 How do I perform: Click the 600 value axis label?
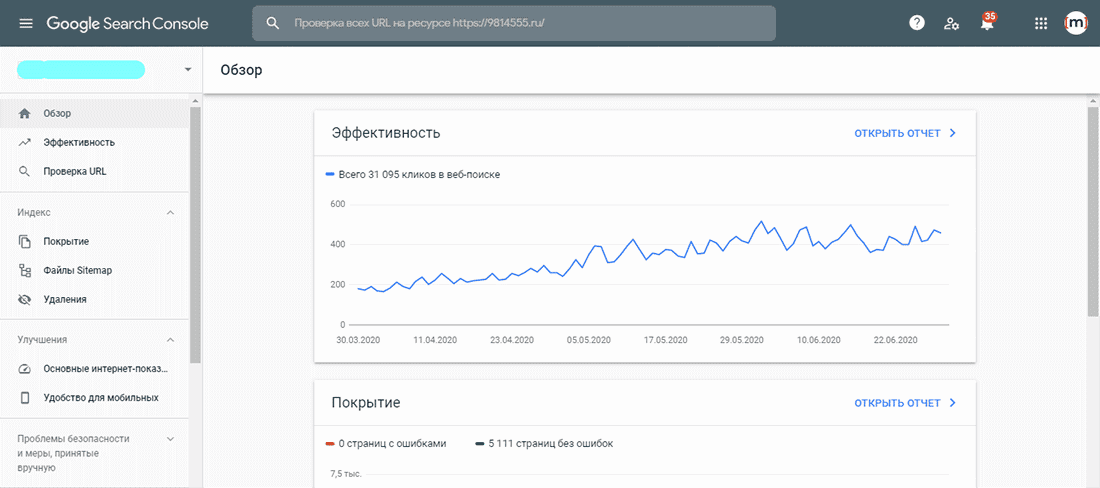point(338,205)
